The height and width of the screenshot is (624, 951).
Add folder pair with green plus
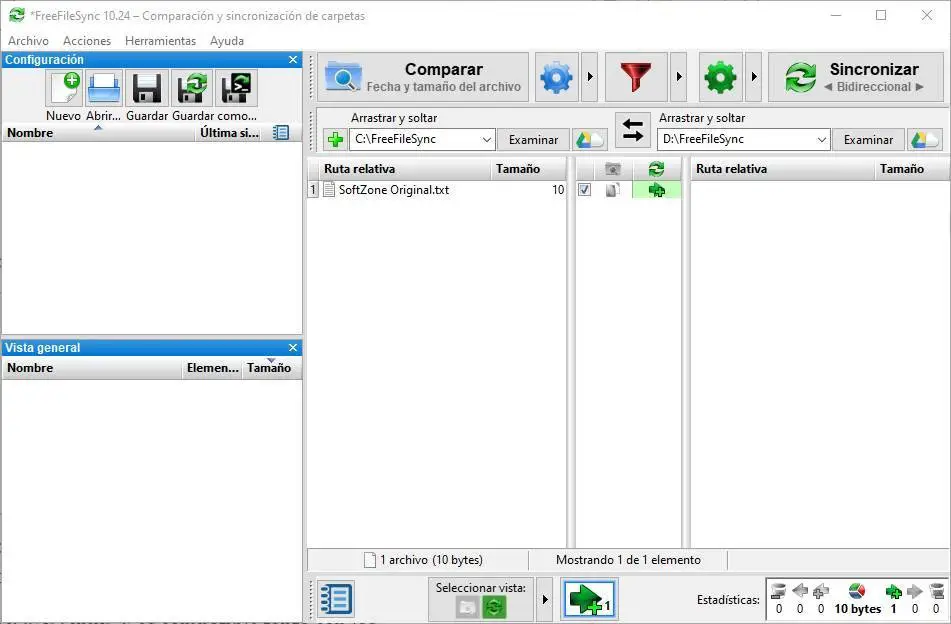coord(335,139)
